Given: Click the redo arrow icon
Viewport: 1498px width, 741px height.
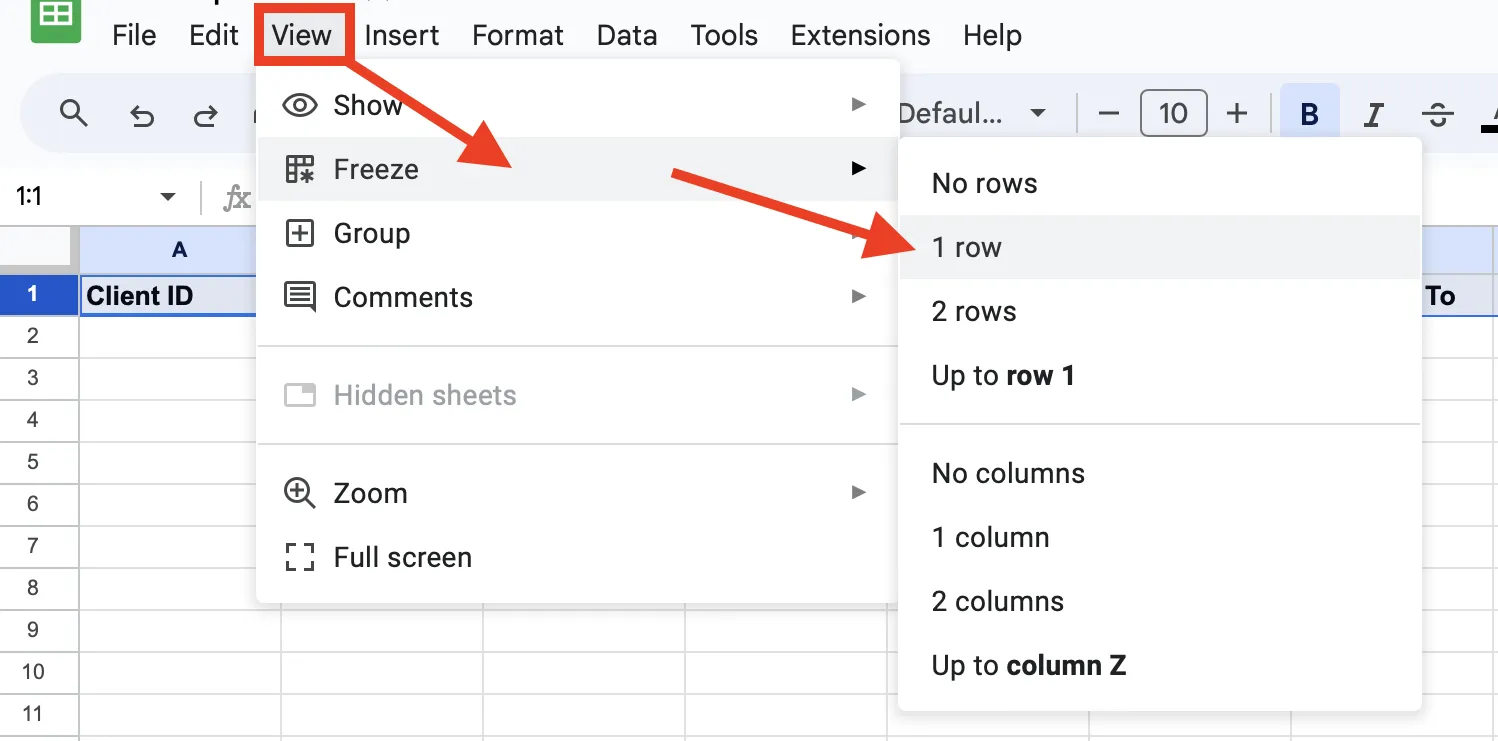Looking at the screenshot, I should point(206,115).
